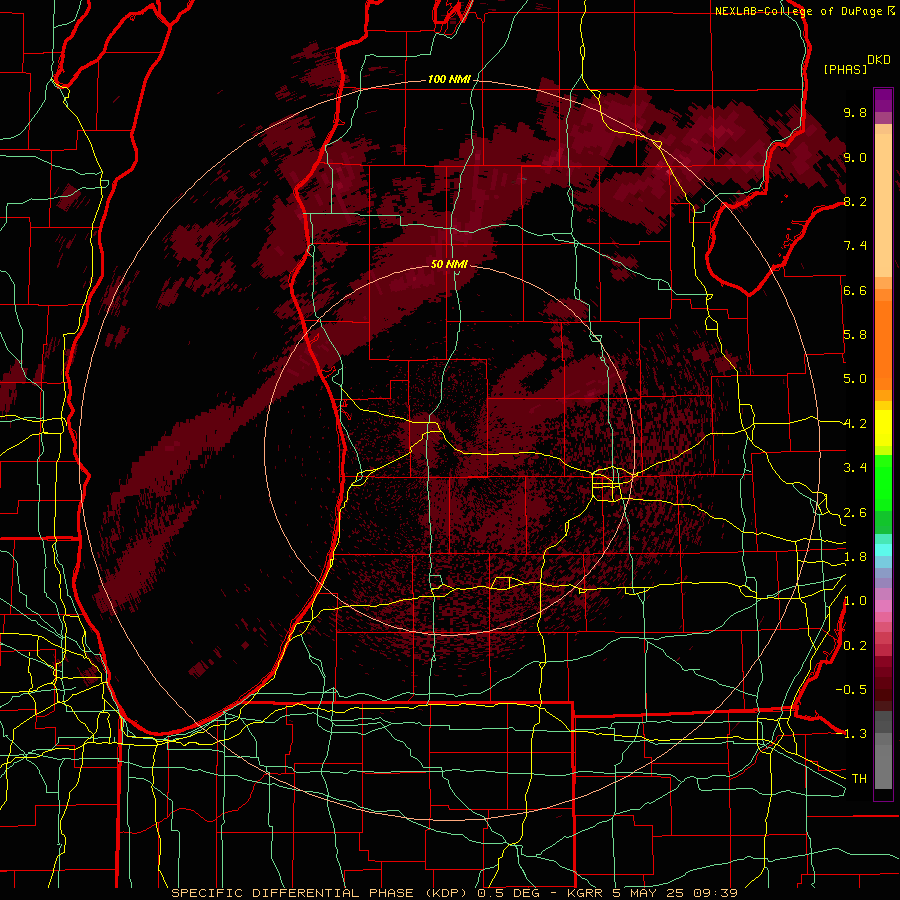
Task: Click the 7.4 value on the color scale
Action: point(855,246)
